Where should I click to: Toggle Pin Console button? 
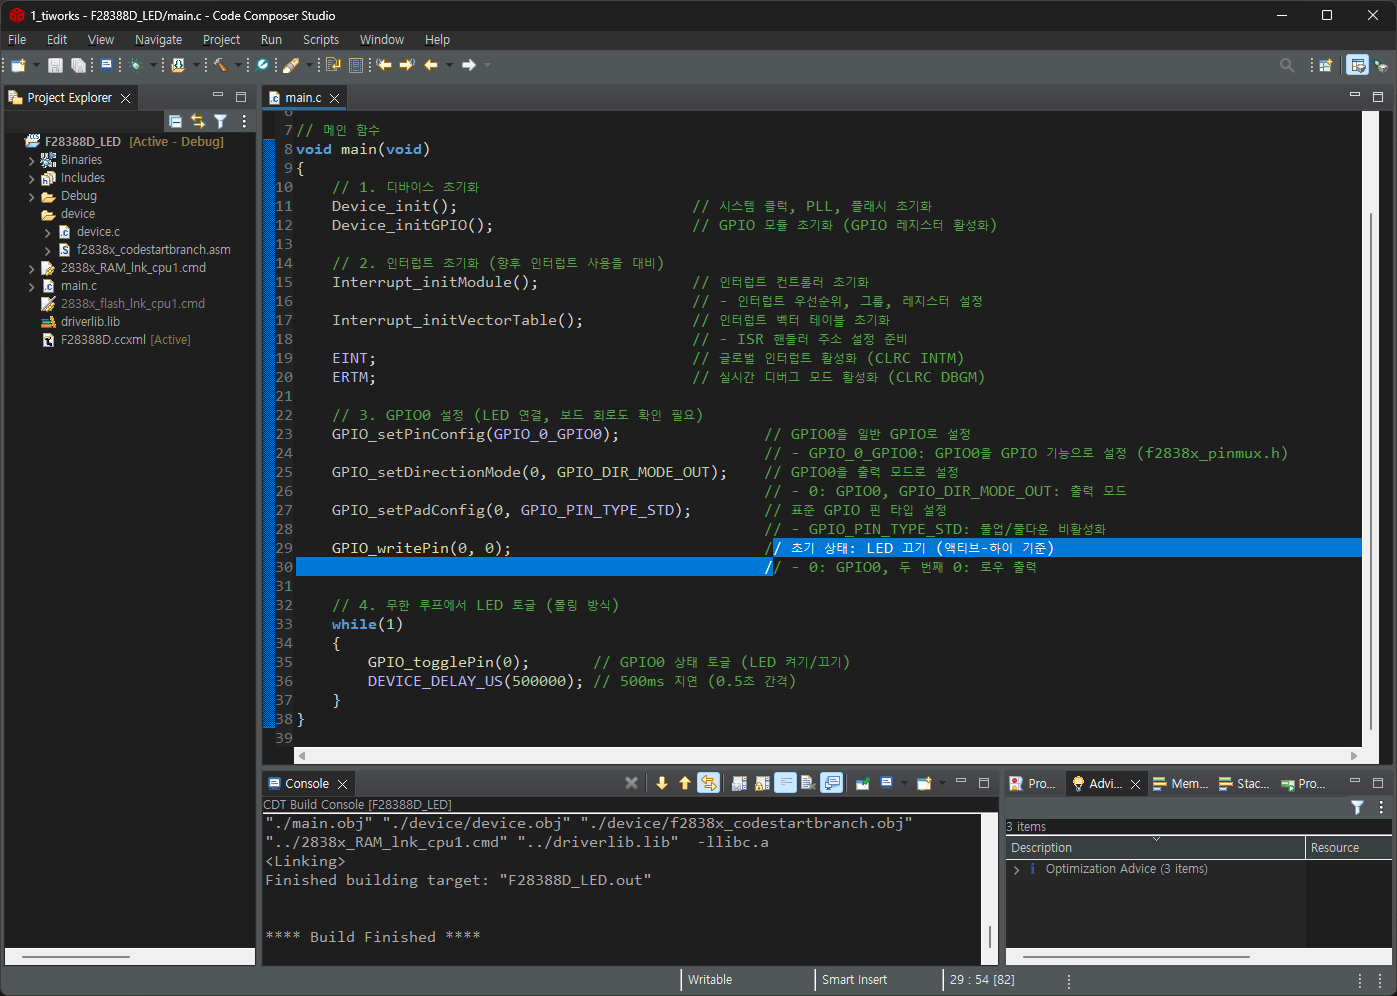point(863,783)
